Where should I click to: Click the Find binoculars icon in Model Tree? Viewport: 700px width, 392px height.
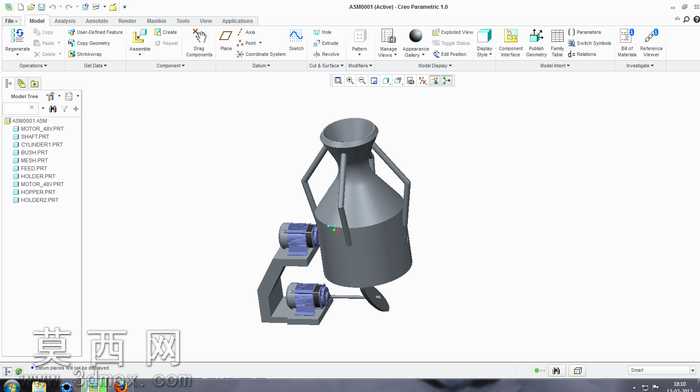[53, 108]
